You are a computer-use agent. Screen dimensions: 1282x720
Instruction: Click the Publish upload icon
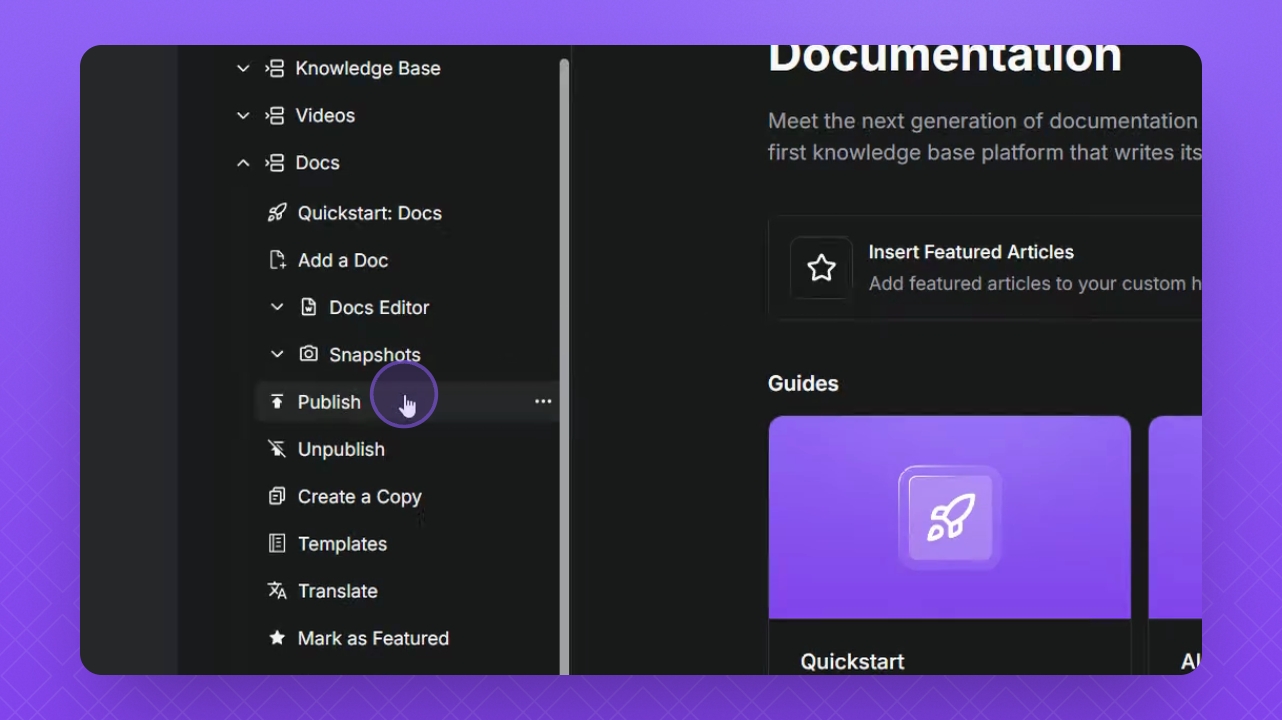pos(277,401)
